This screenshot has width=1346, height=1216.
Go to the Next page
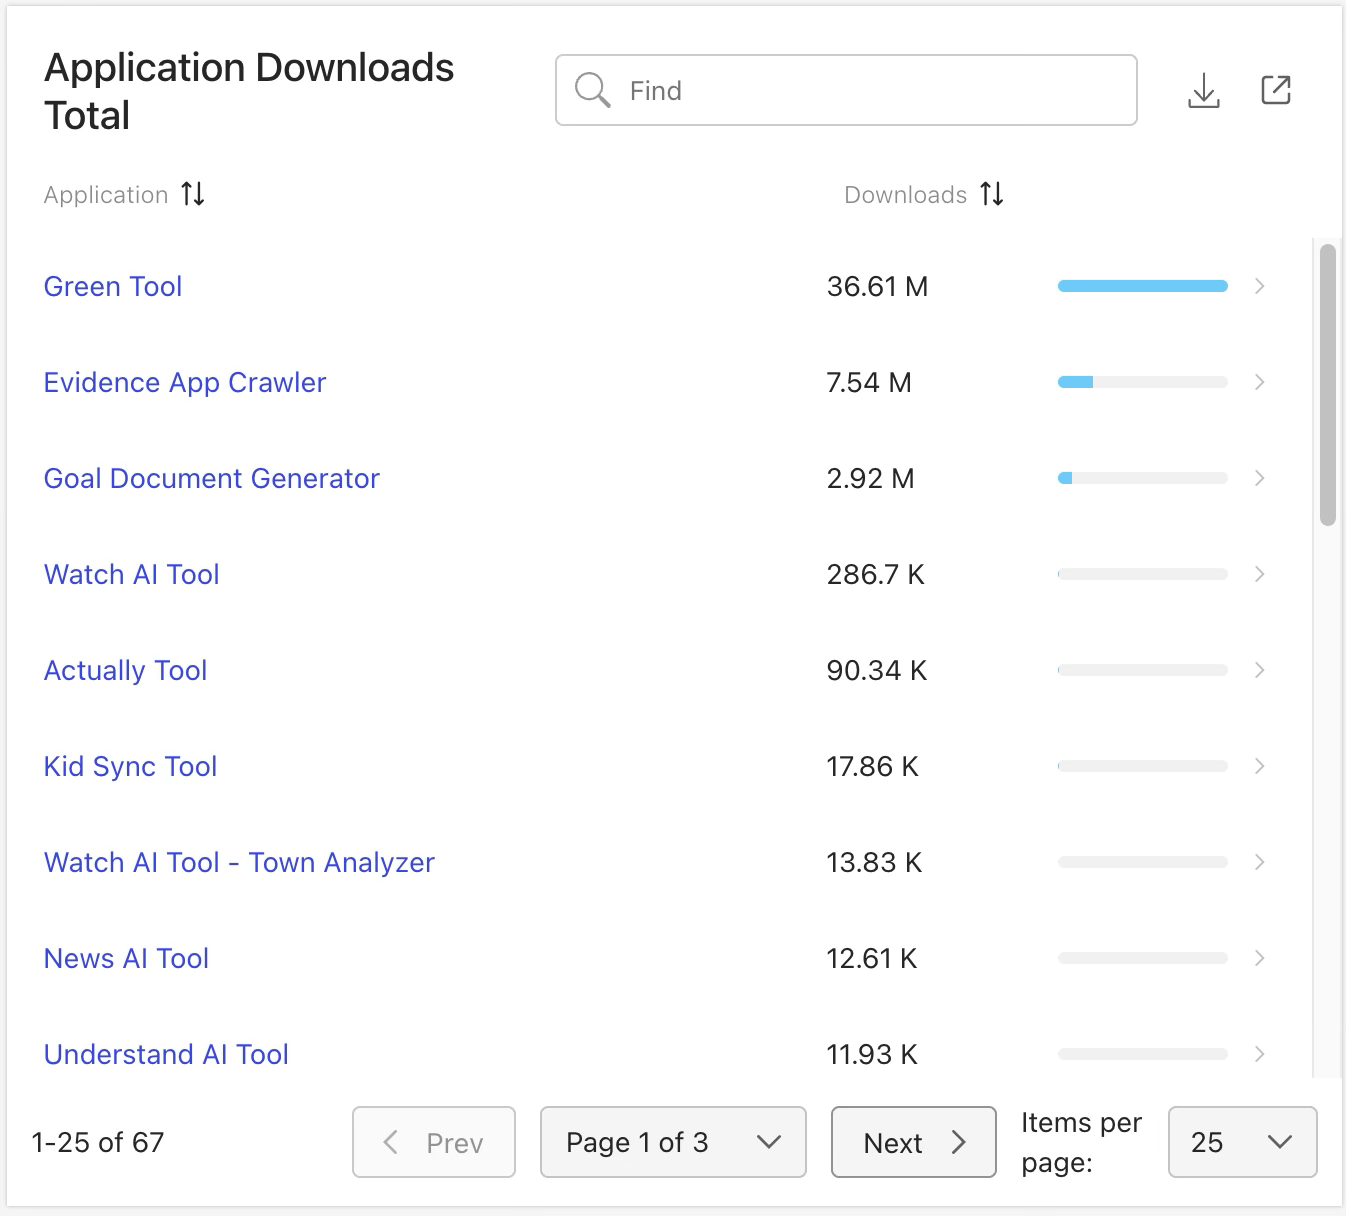pos(914,1142)
